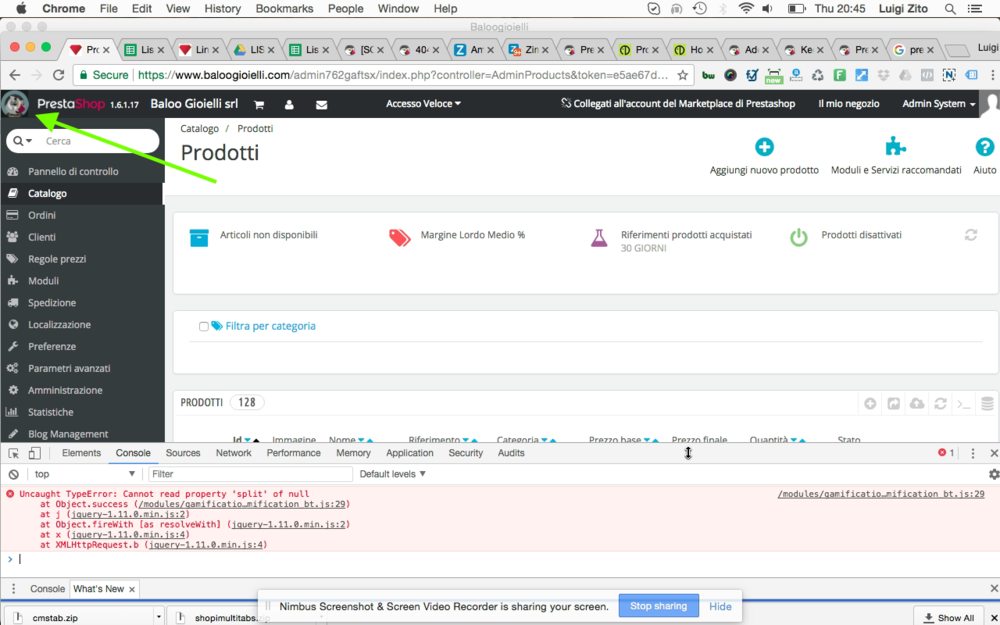
Task: Toggle the device toolbar in DevTools
Action: point(34,453)
